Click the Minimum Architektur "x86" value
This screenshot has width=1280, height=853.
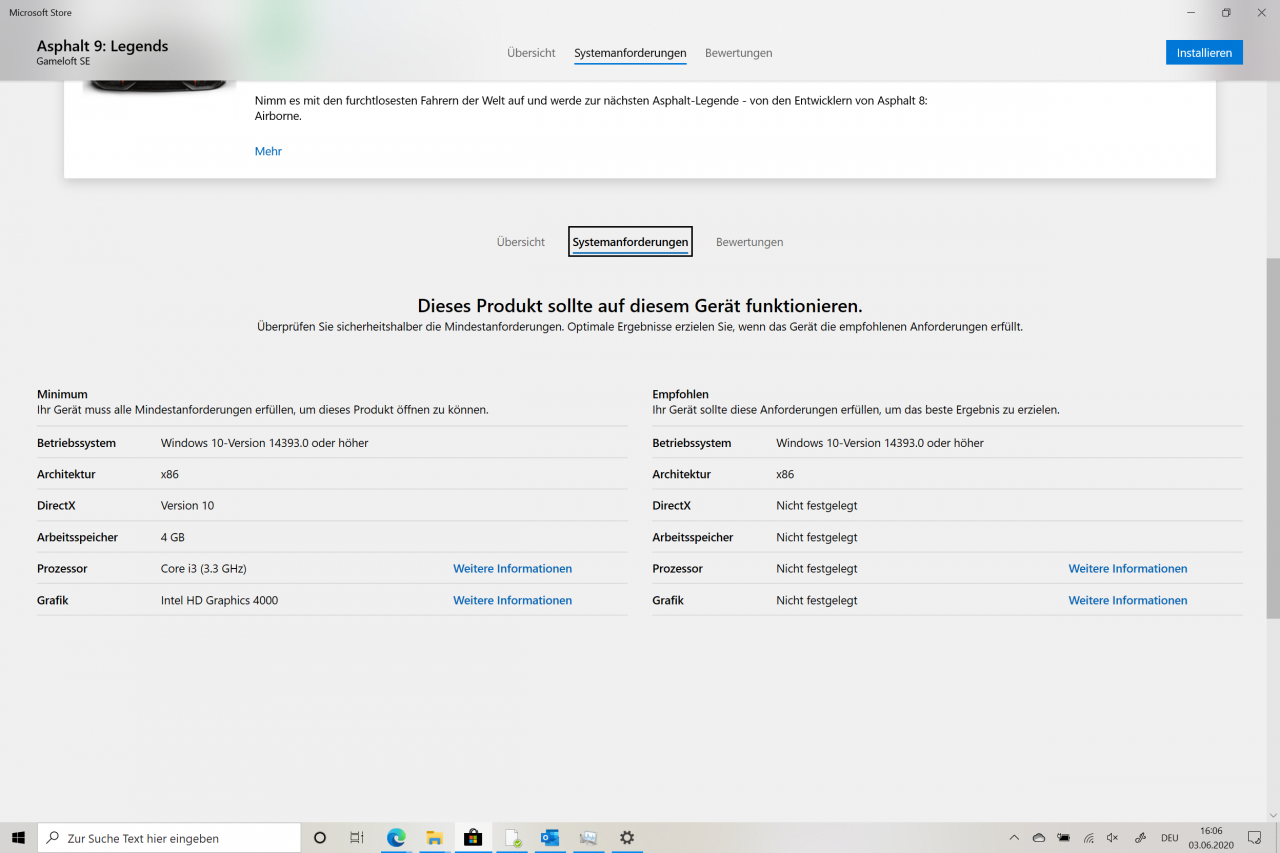click(x=170, y=474)
